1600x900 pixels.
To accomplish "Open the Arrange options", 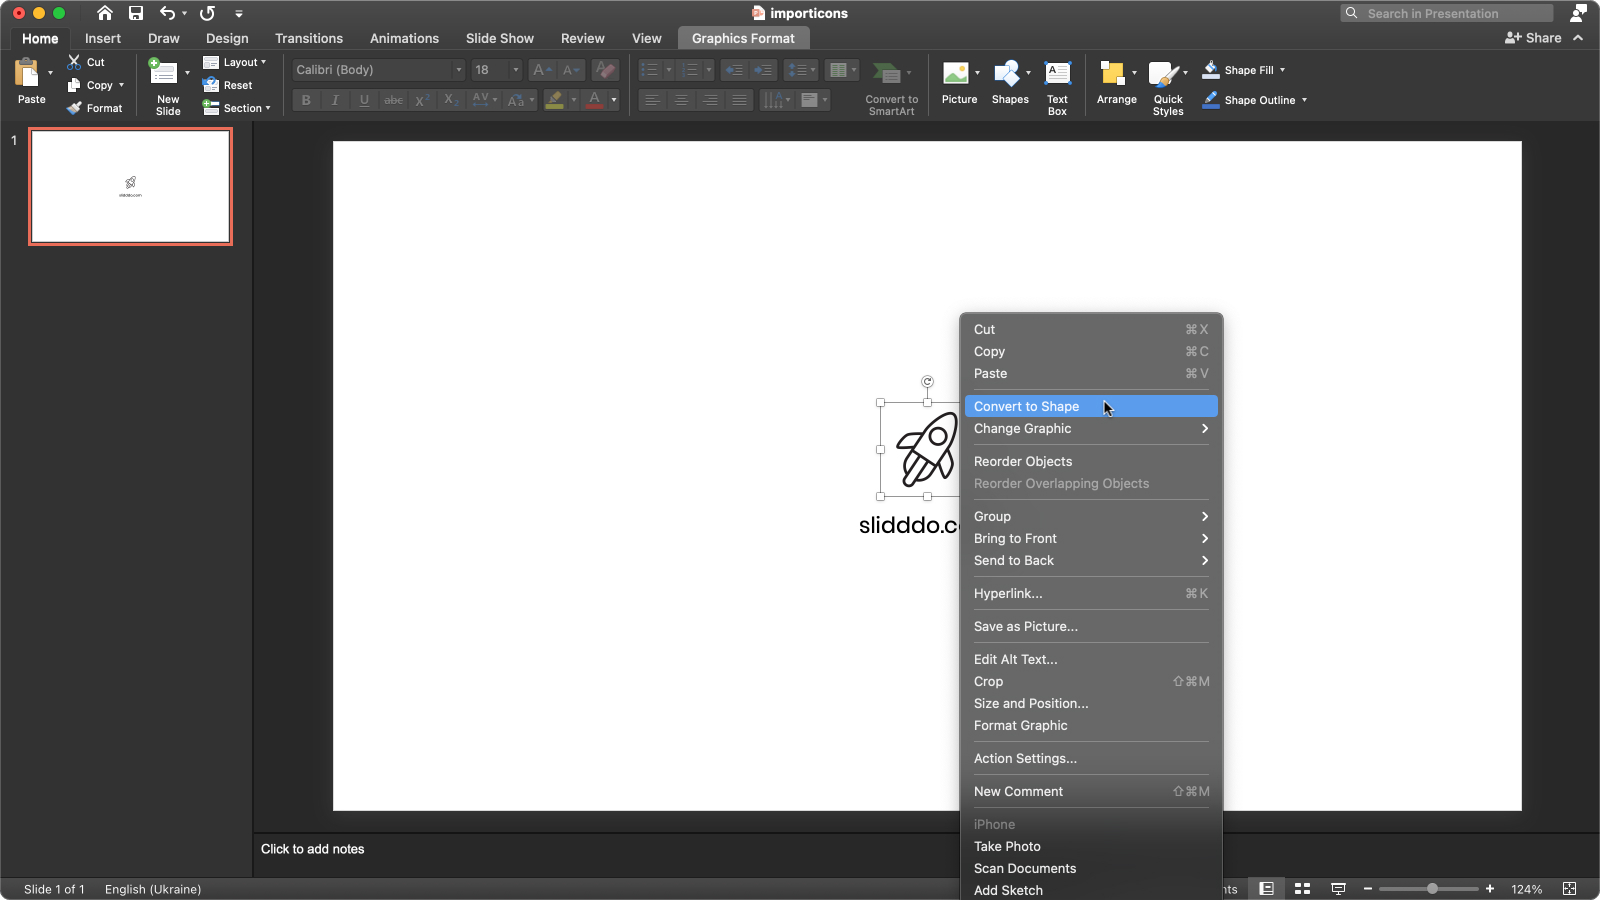I will tap(1116, 83).
